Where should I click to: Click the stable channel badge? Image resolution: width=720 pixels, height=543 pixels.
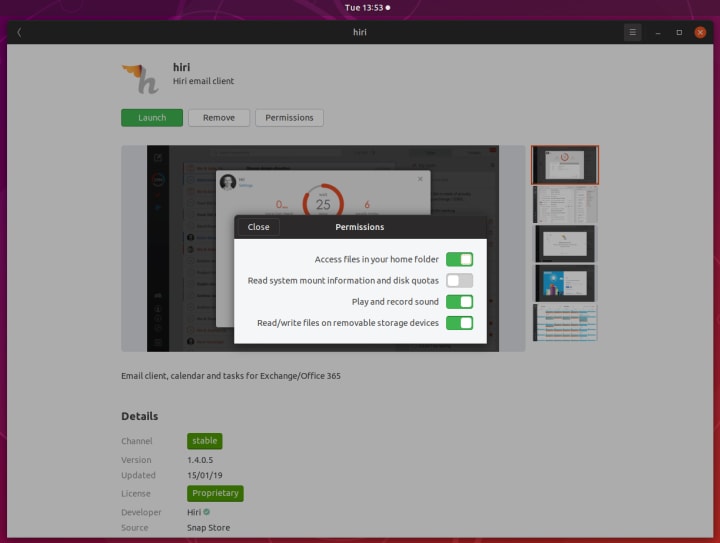[204, 441]
